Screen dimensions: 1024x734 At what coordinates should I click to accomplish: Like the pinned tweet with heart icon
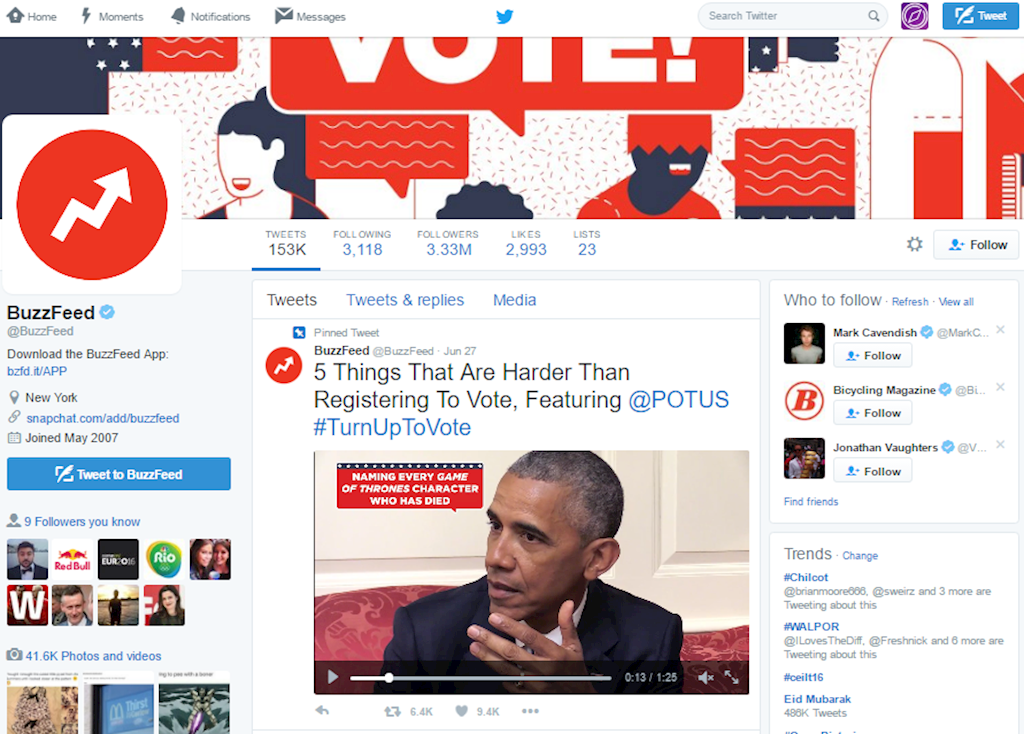coord(461,711)
